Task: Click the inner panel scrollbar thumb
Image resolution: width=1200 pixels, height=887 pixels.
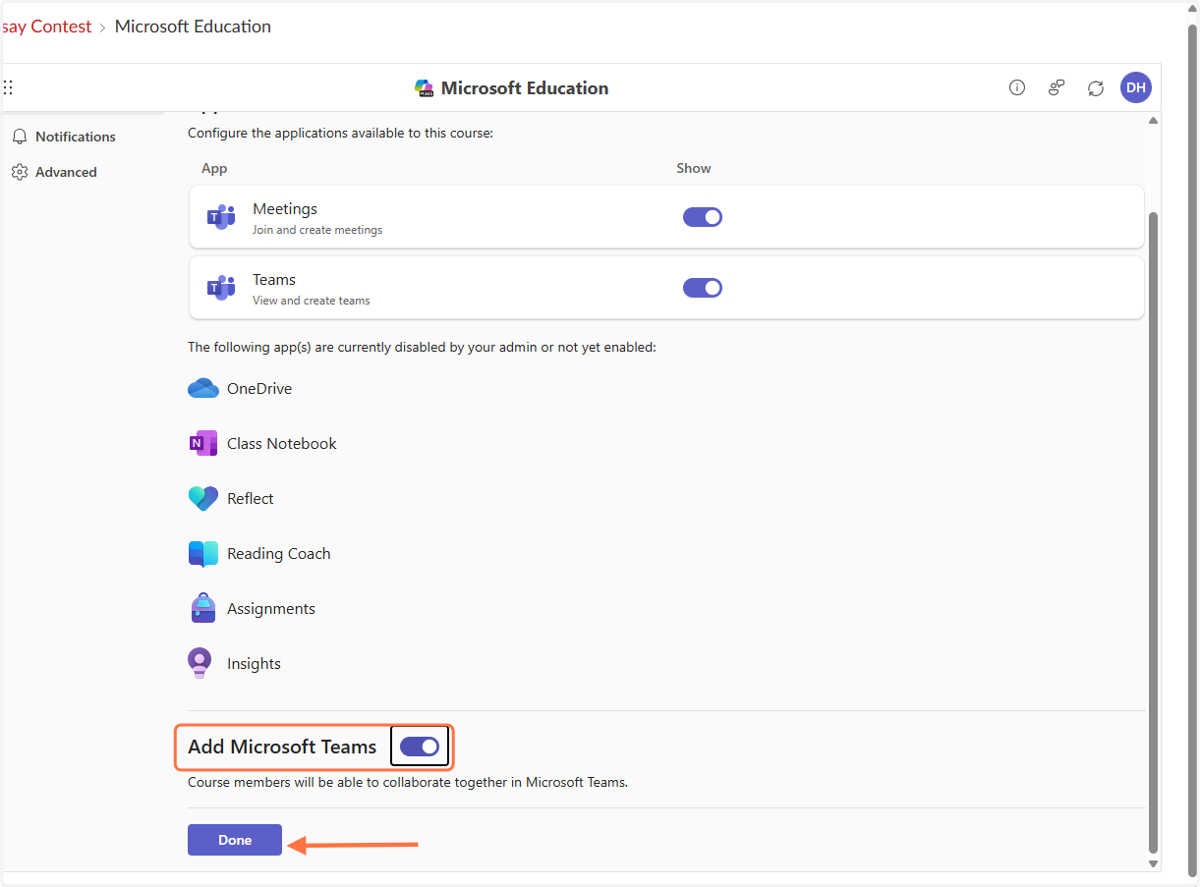Action: pos(1153,531)
